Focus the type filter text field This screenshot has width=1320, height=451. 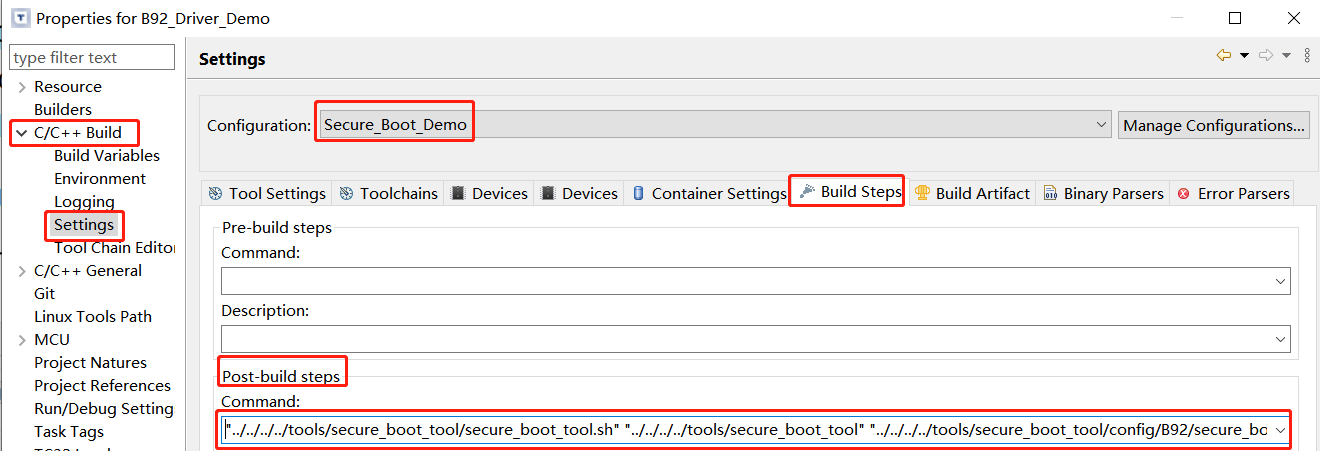(92, 57)
